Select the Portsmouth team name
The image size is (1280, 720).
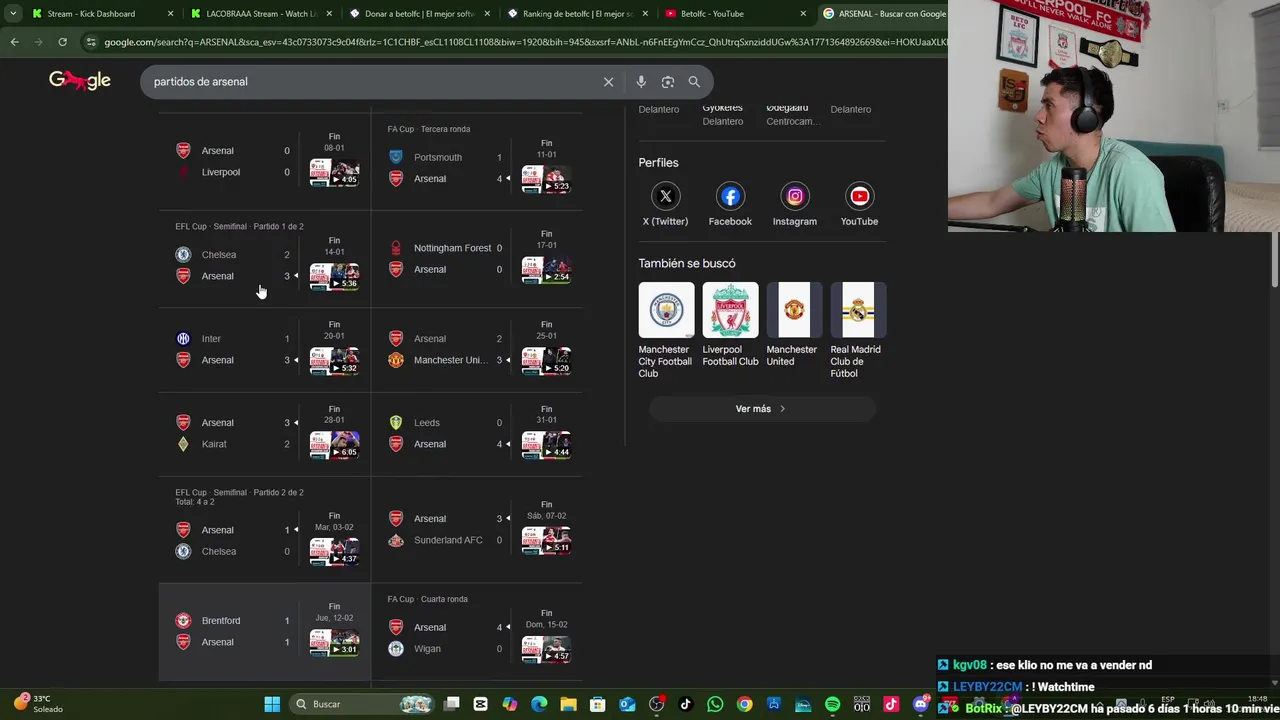pos(438,157)
